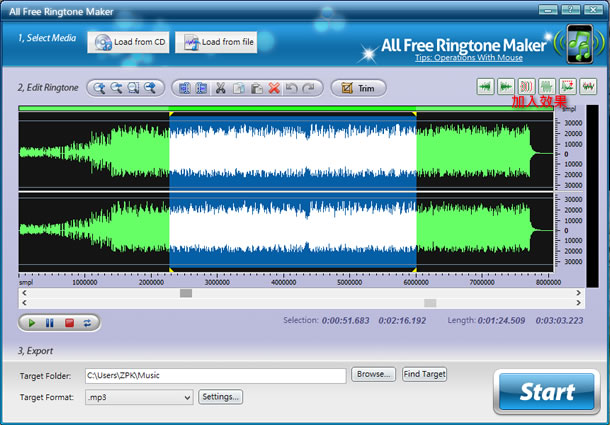This screenshot has height=425, width=610.
Task: Minimize the All Free Ringtone Maker window
Action: point(548,10)
